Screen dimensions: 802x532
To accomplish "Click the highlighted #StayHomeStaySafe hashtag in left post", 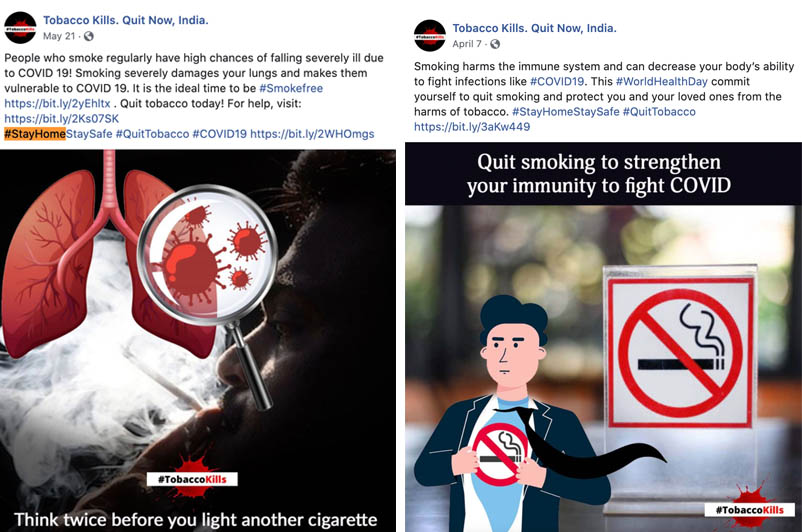I will pos(58,134).
